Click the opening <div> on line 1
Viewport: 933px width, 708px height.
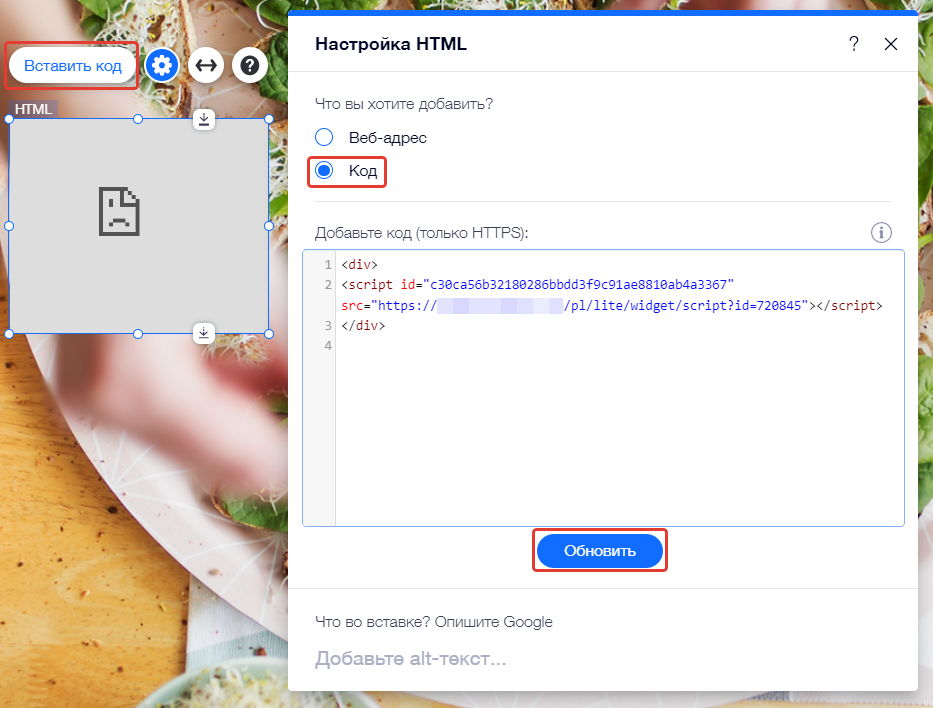[x=359, y=265]
